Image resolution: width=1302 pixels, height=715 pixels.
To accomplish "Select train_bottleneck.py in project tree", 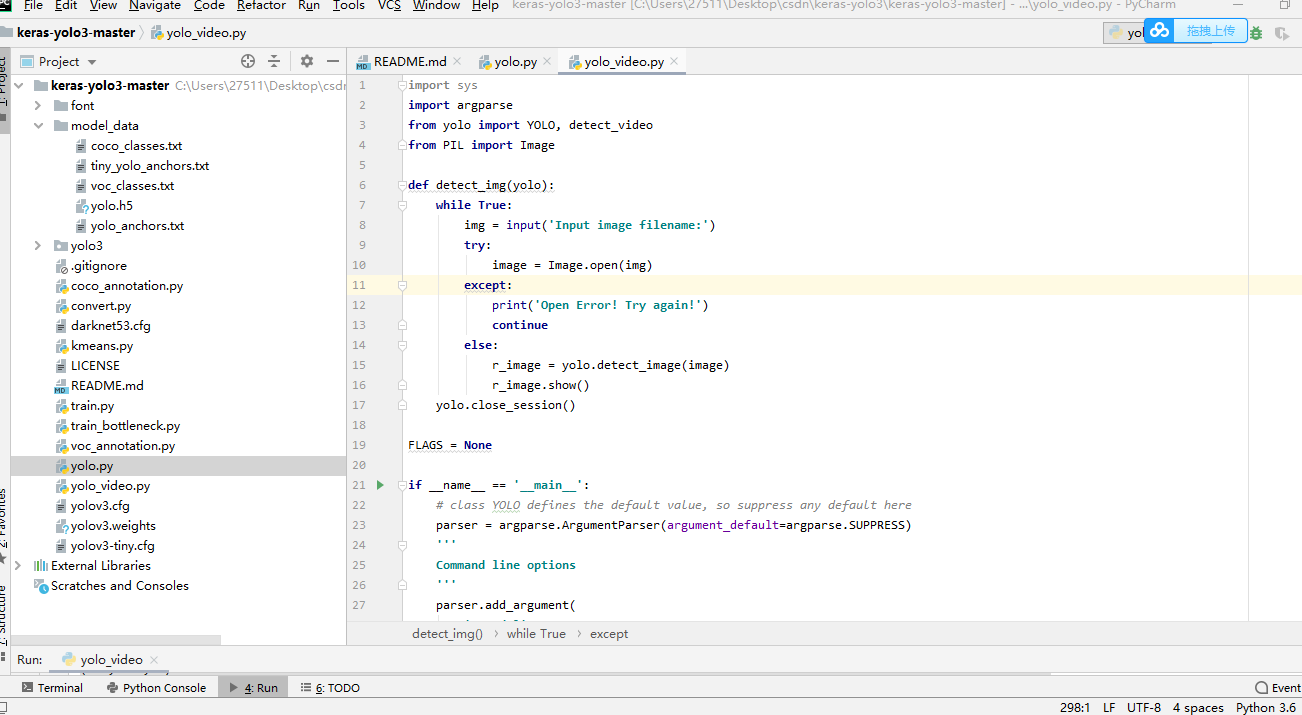I will (125, 426).
